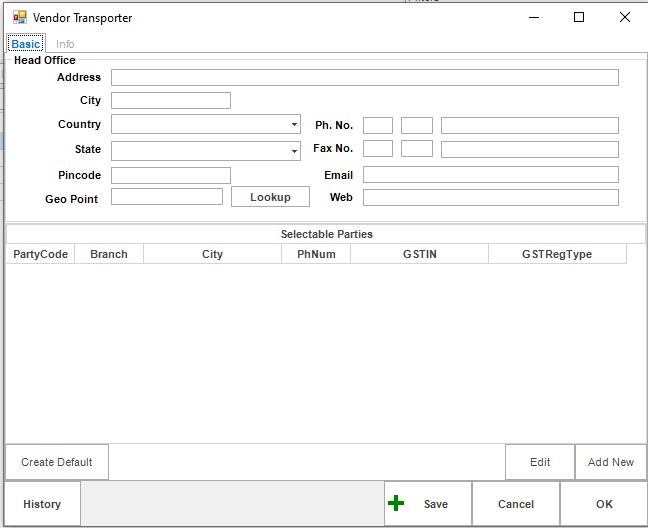The image size is (648, 528).
Task: Click the Vendor Transporter window icon
Action: click(x=19, y=18)
